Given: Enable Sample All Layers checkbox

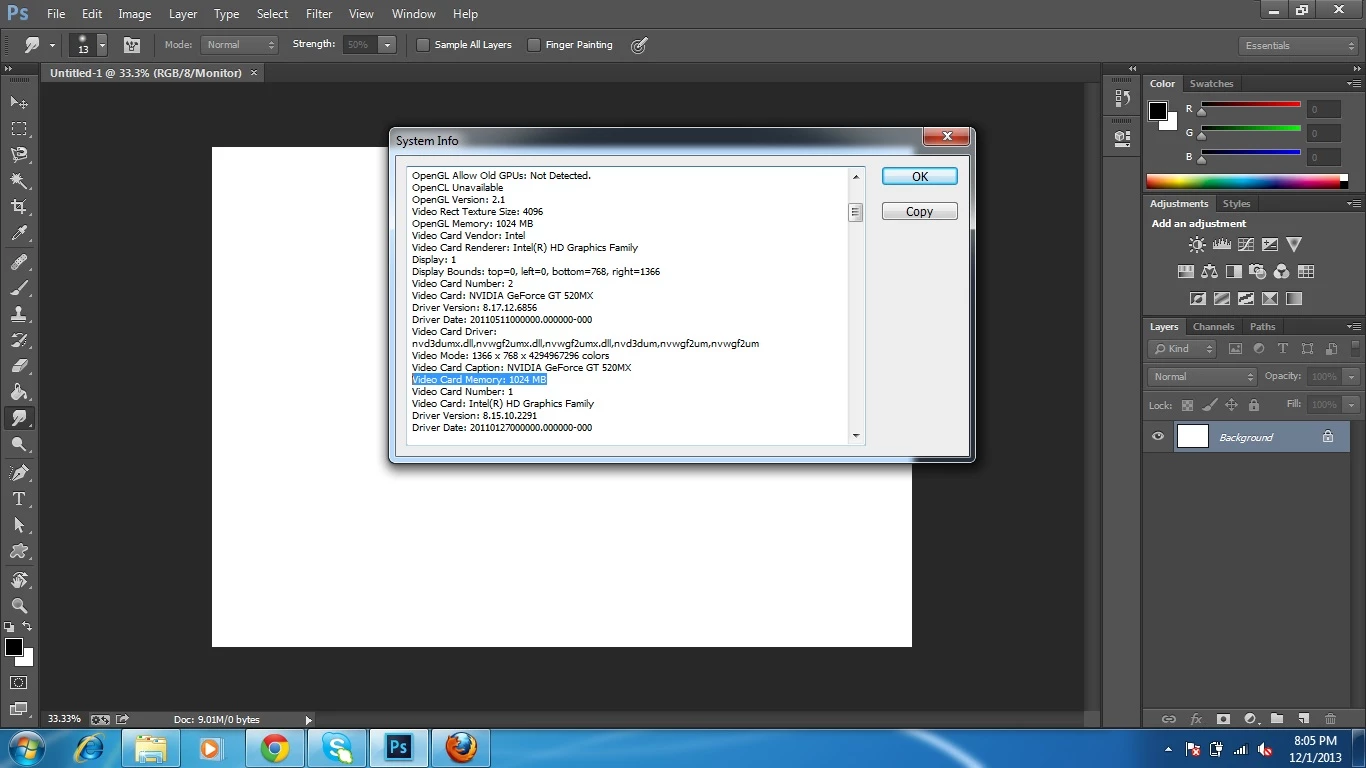Looking at the screenshot, I should click(423, 45).
